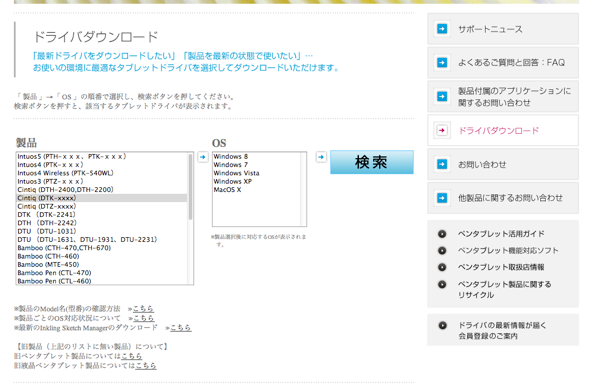Screen dimensions: 600x384
Task: Click the bullet icon beside 会員登録のご案内
Action: 442,325
